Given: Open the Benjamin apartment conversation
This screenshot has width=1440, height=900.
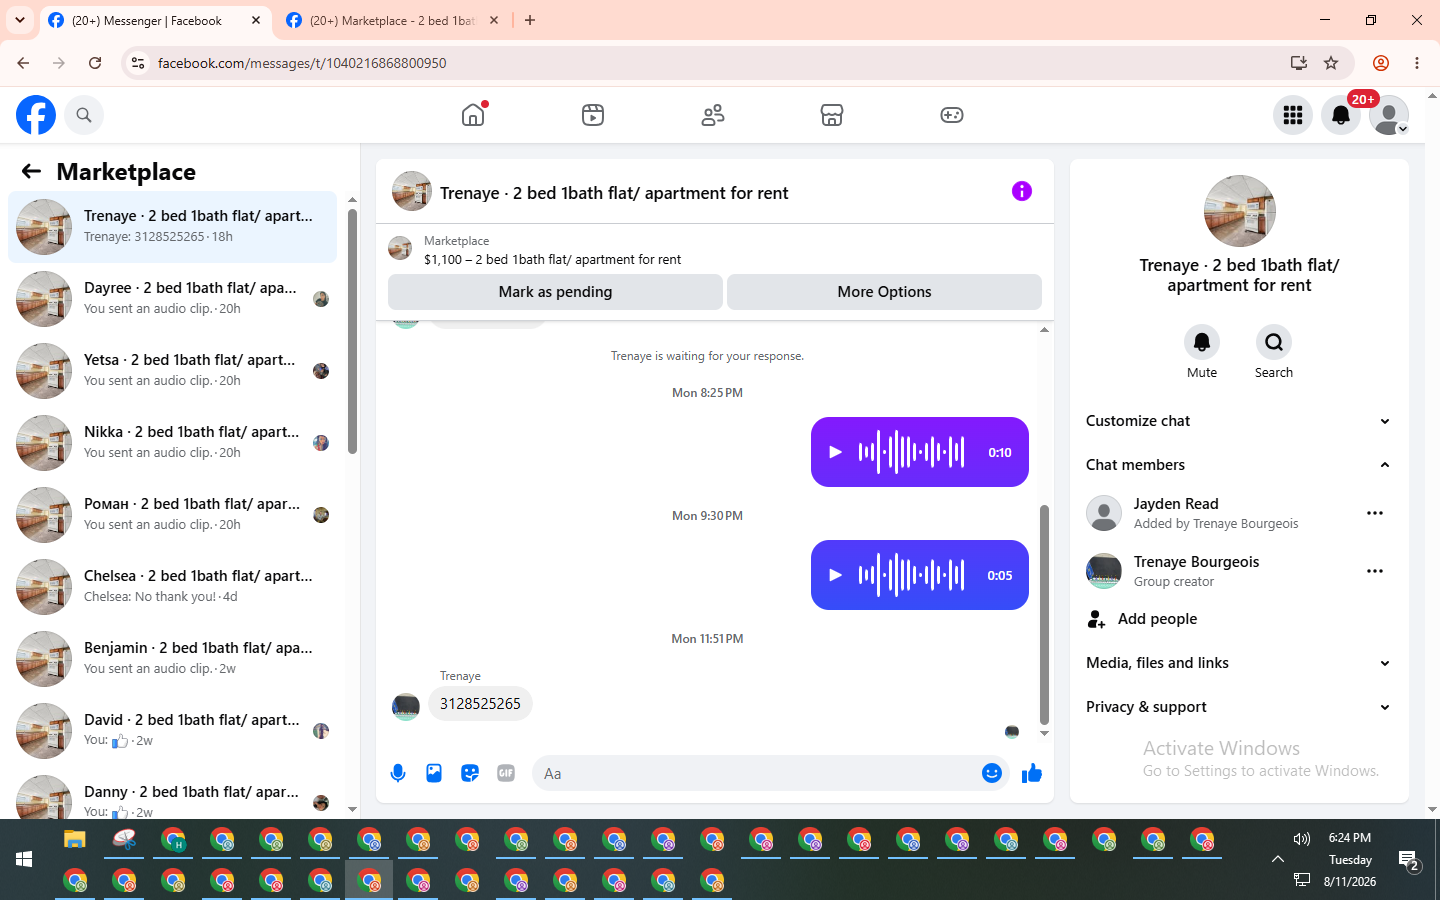Looking at the screenshot, I should [173, 659].
